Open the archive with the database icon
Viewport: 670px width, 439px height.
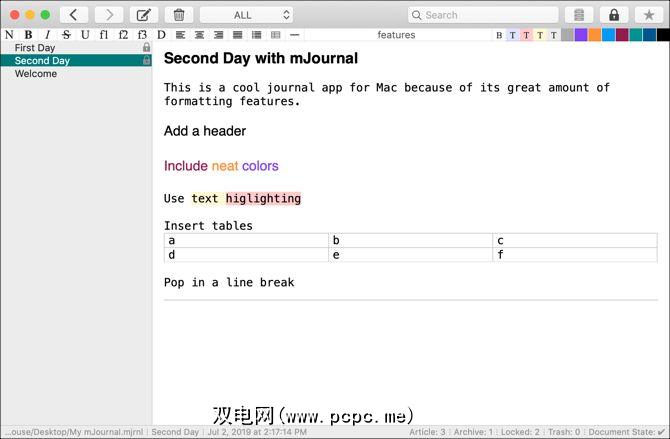coord(579,15)
